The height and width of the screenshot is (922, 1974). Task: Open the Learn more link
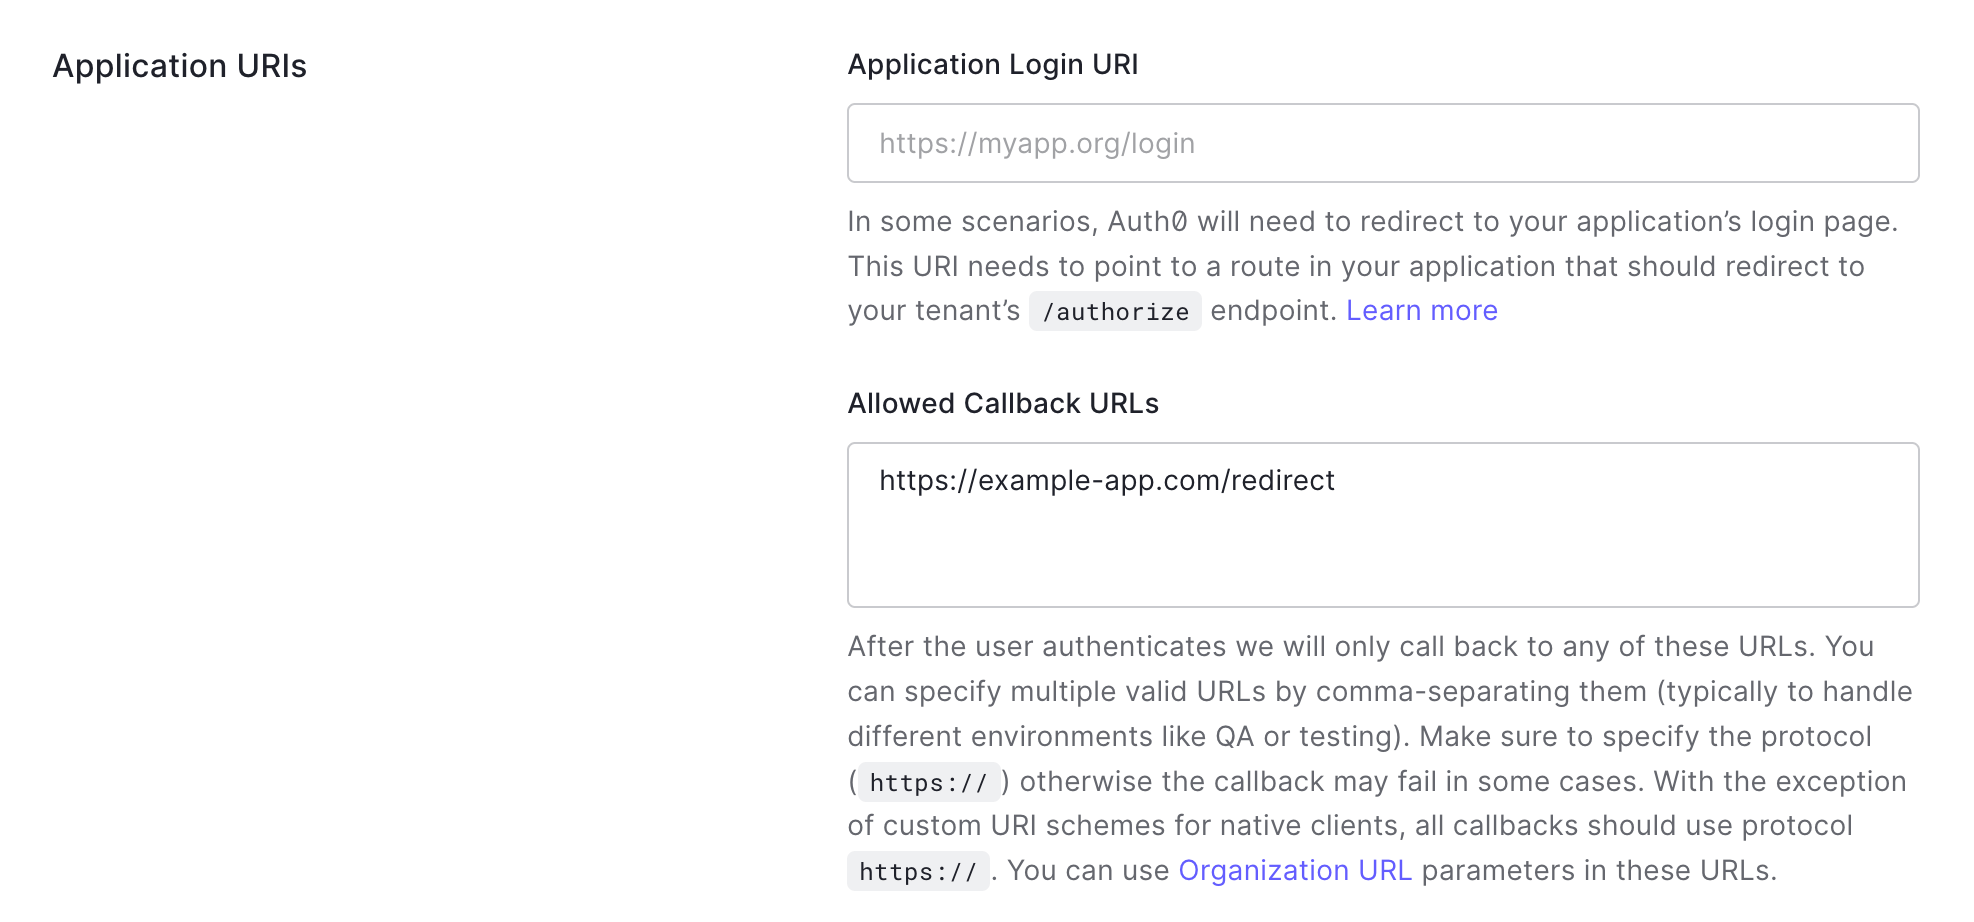point(1421,311)
